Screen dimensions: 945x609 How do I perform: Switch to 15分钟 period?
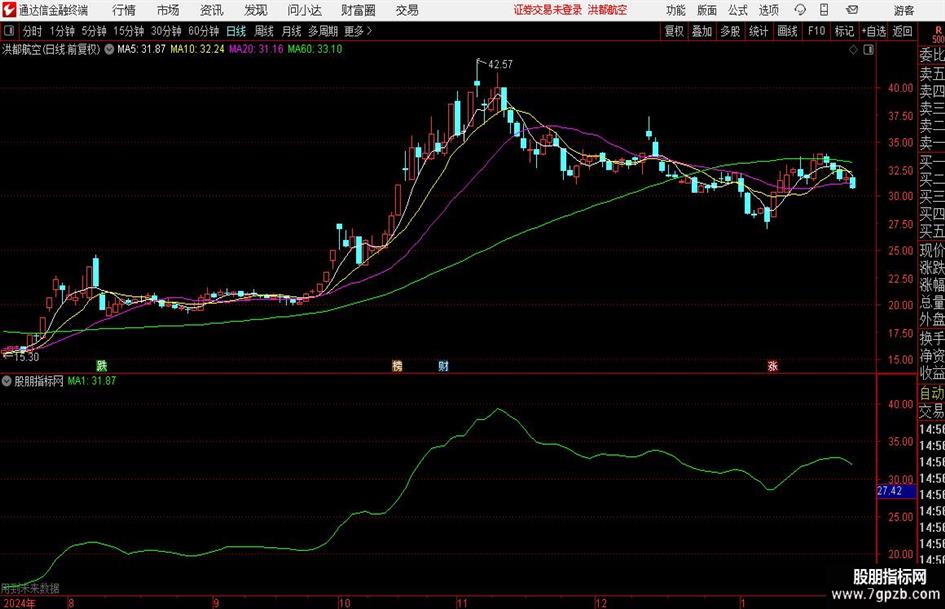pyautogui.click(x=129, y=31)
